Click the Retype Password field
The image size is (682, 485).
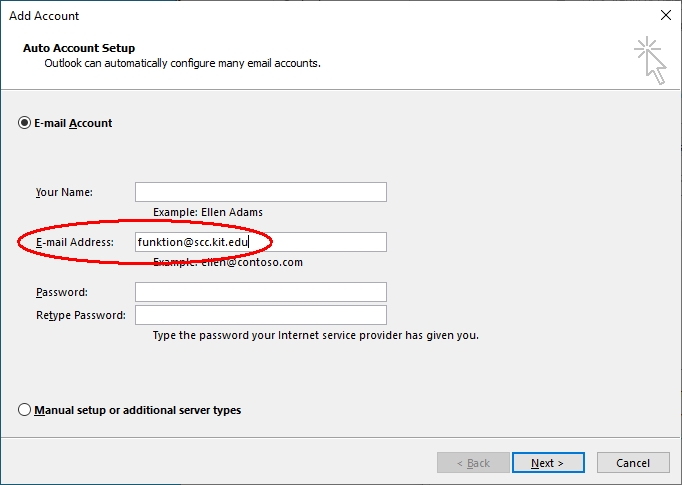click(x=261, y=315)
